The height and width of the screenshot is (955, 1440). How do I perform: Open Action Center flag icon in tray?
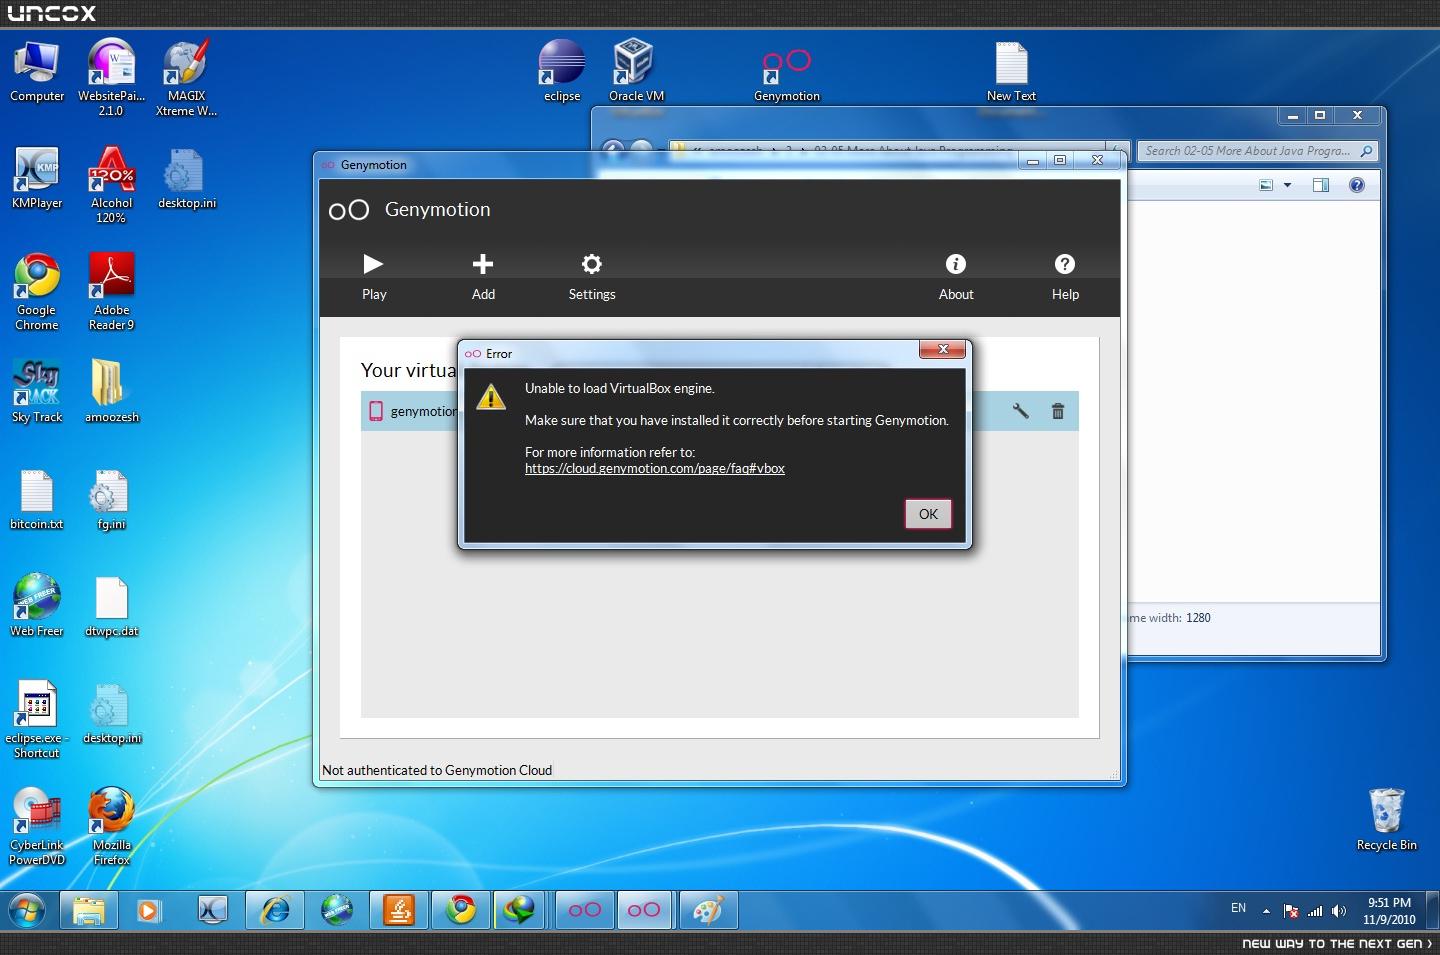1291,911
